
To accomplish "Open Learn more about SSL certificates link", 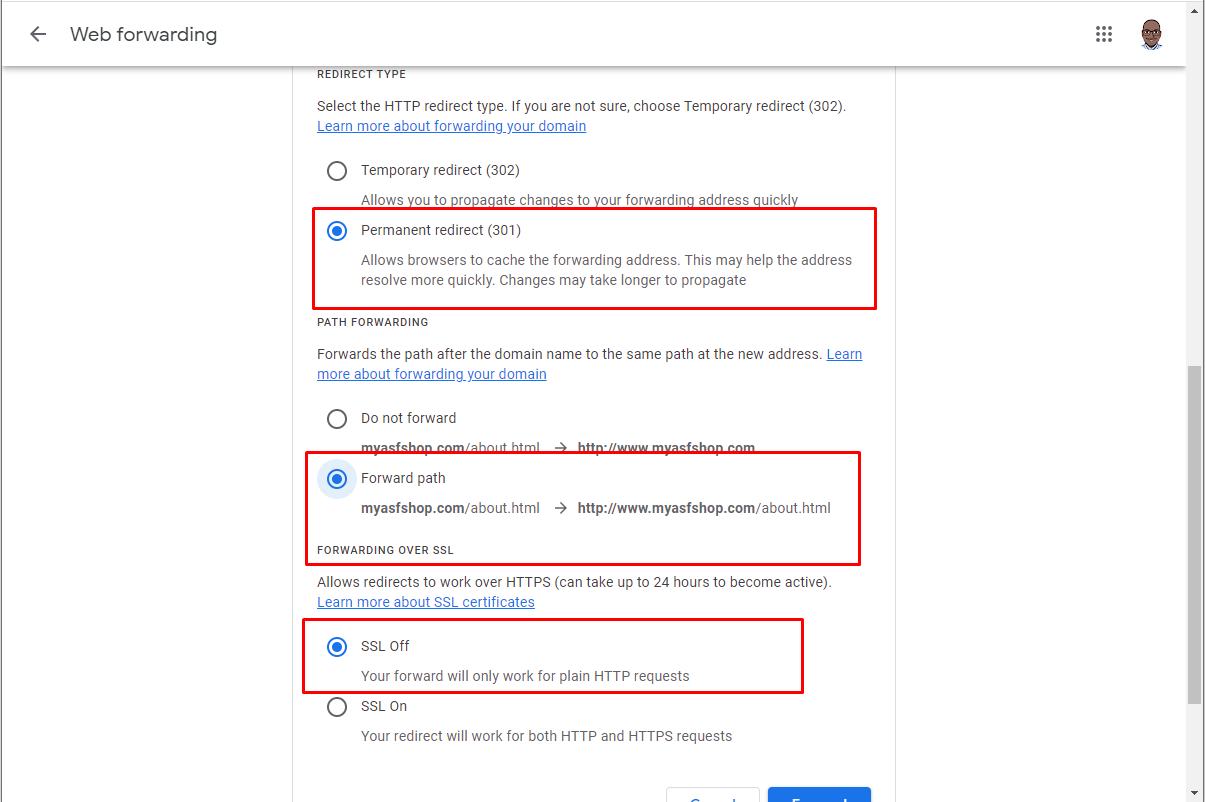I will [x=425, y=602].
